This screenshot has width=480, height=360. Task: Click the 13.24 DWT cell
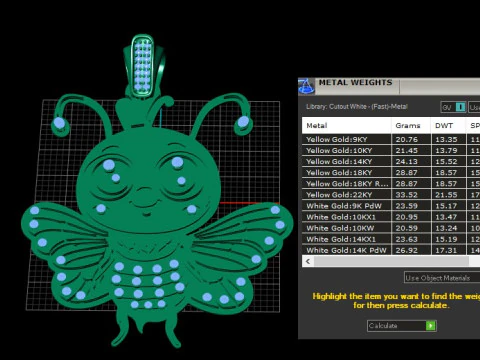click(448, 228)
